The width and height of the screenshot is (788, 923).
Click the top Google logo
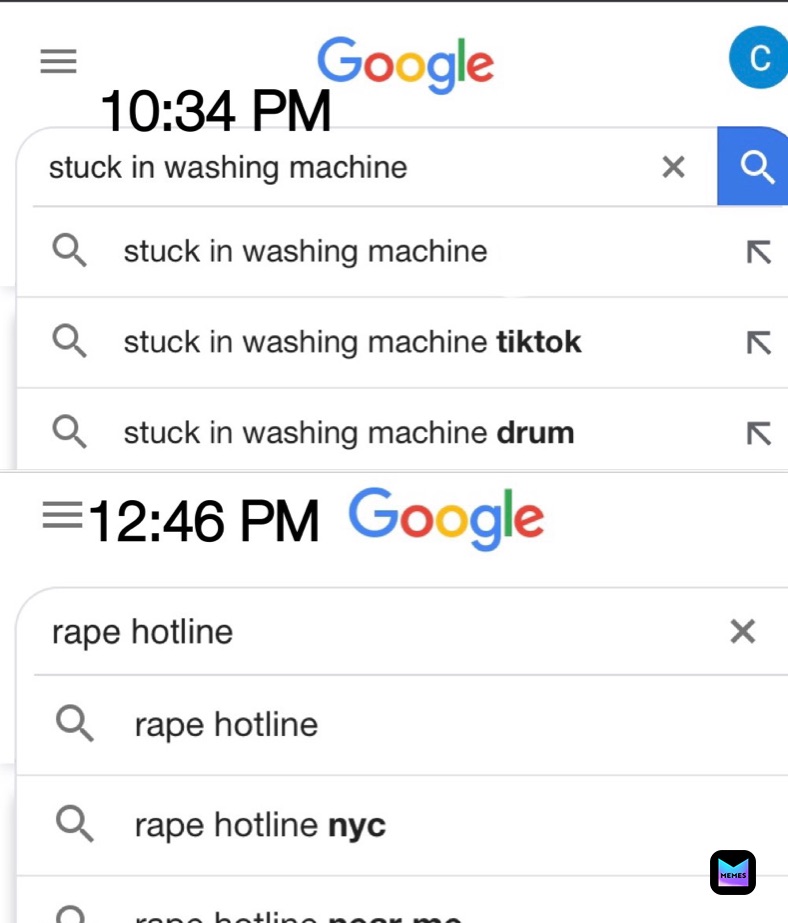pos(405,65)
